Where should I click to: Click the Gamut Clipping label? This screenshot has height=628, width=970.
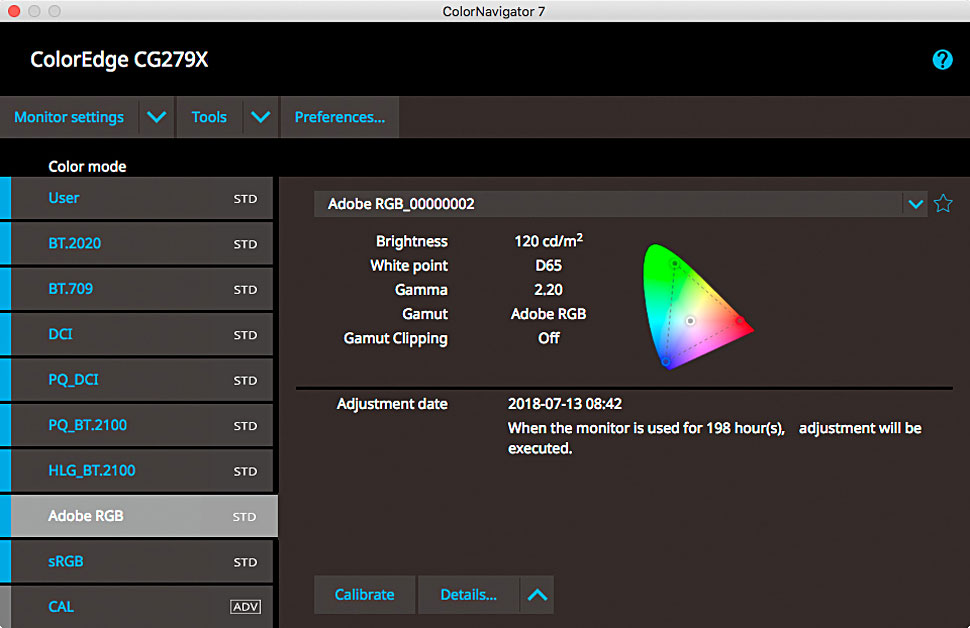click(395, 338)
